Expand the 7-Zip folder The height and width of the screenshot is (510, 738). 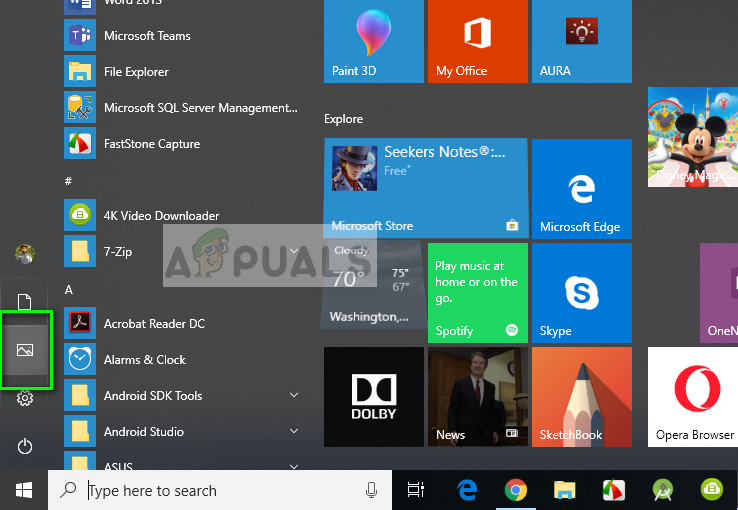[x=180, y=252]
